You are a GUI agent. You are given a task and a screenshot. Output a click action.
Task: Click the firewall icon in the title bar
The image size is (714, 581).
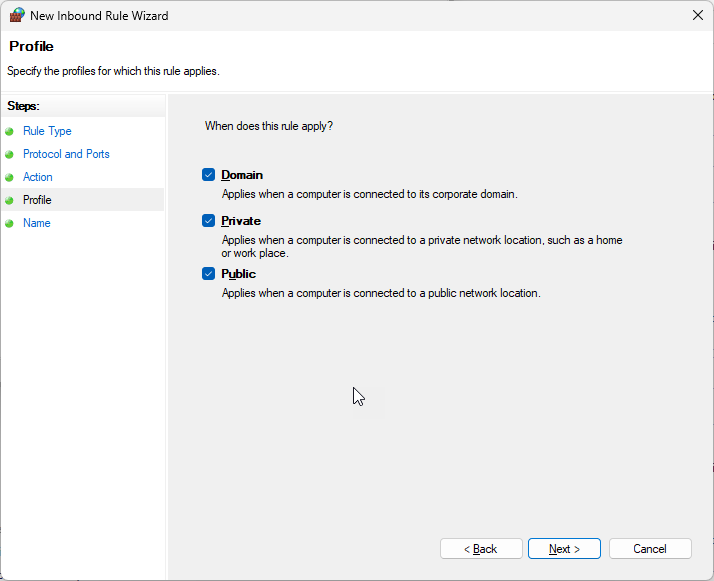pos(17,15)
